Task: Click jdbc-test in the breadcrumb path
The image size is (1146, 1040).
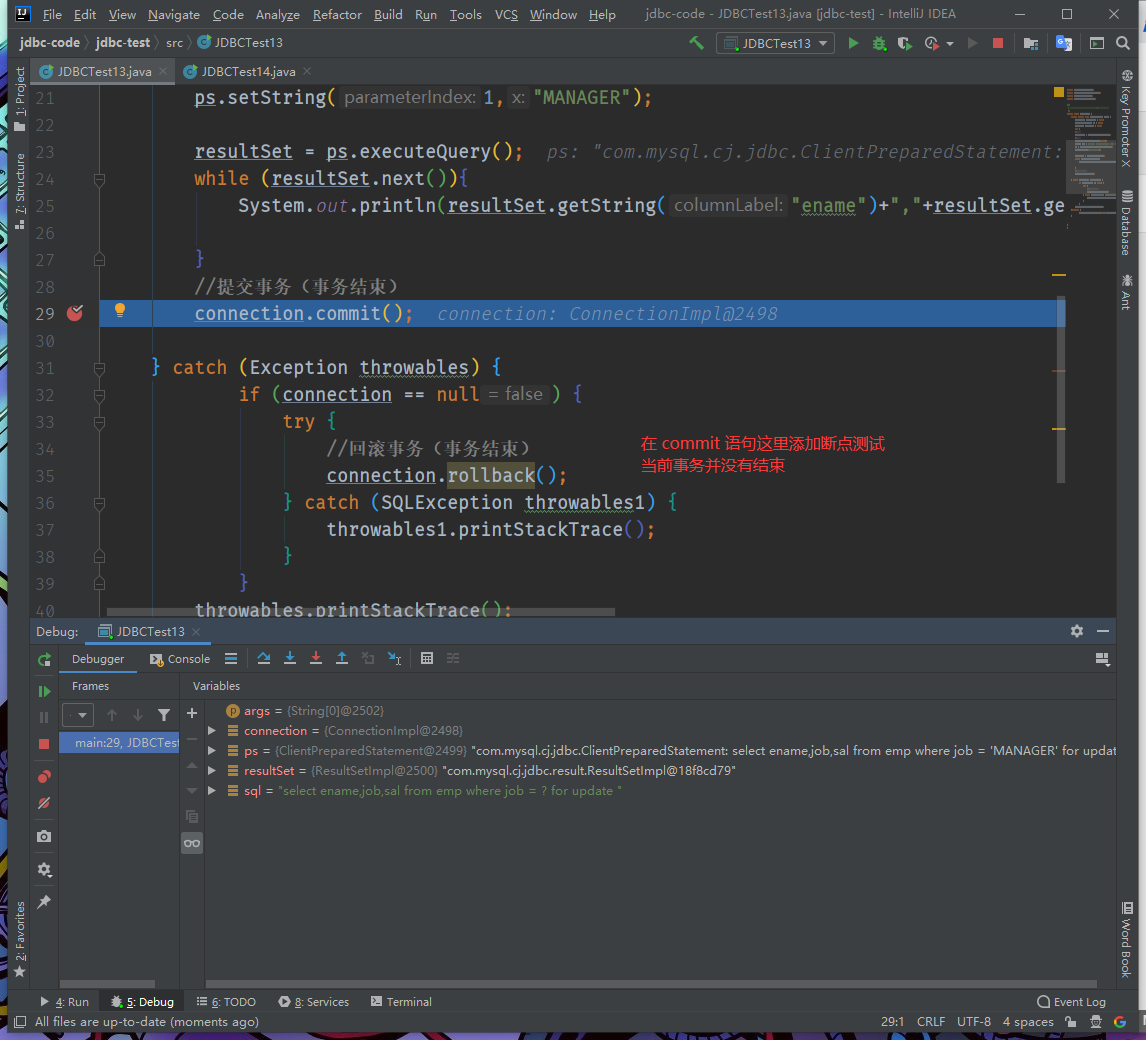Action: click(x=123, y=42)
